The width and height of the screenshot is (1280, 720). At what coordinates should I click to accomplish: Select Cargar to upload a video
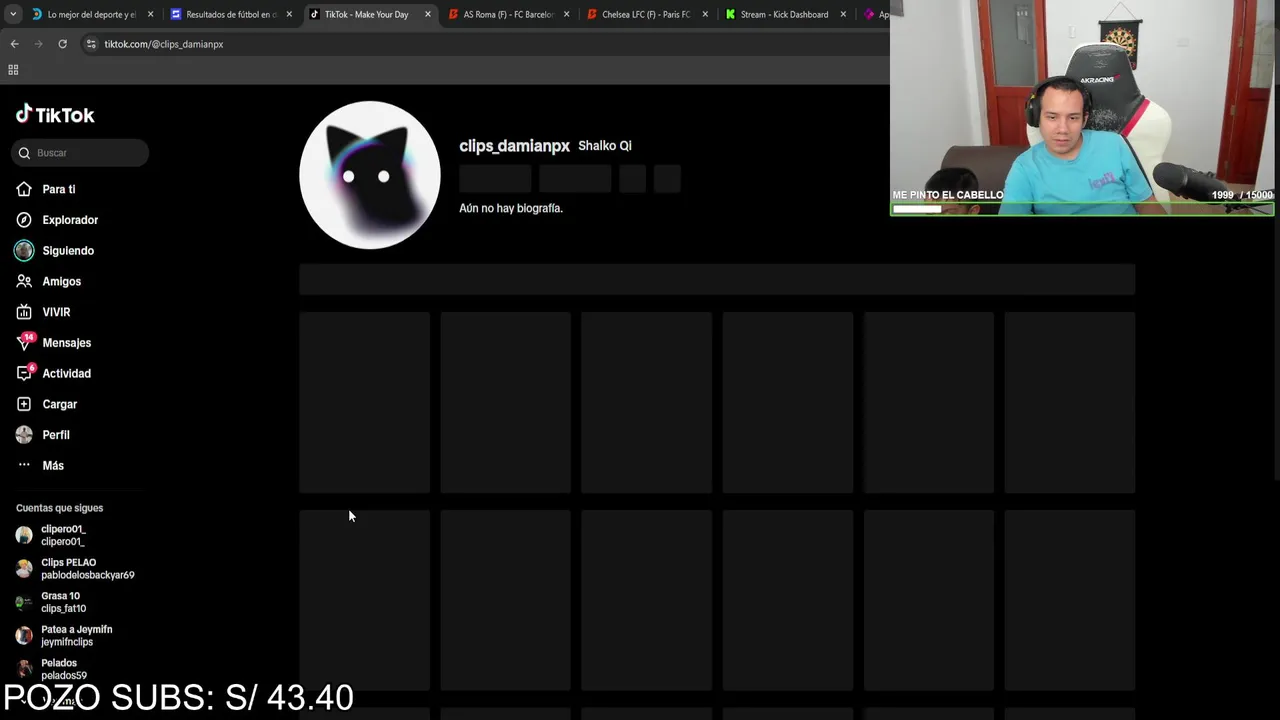coord(59,404)
